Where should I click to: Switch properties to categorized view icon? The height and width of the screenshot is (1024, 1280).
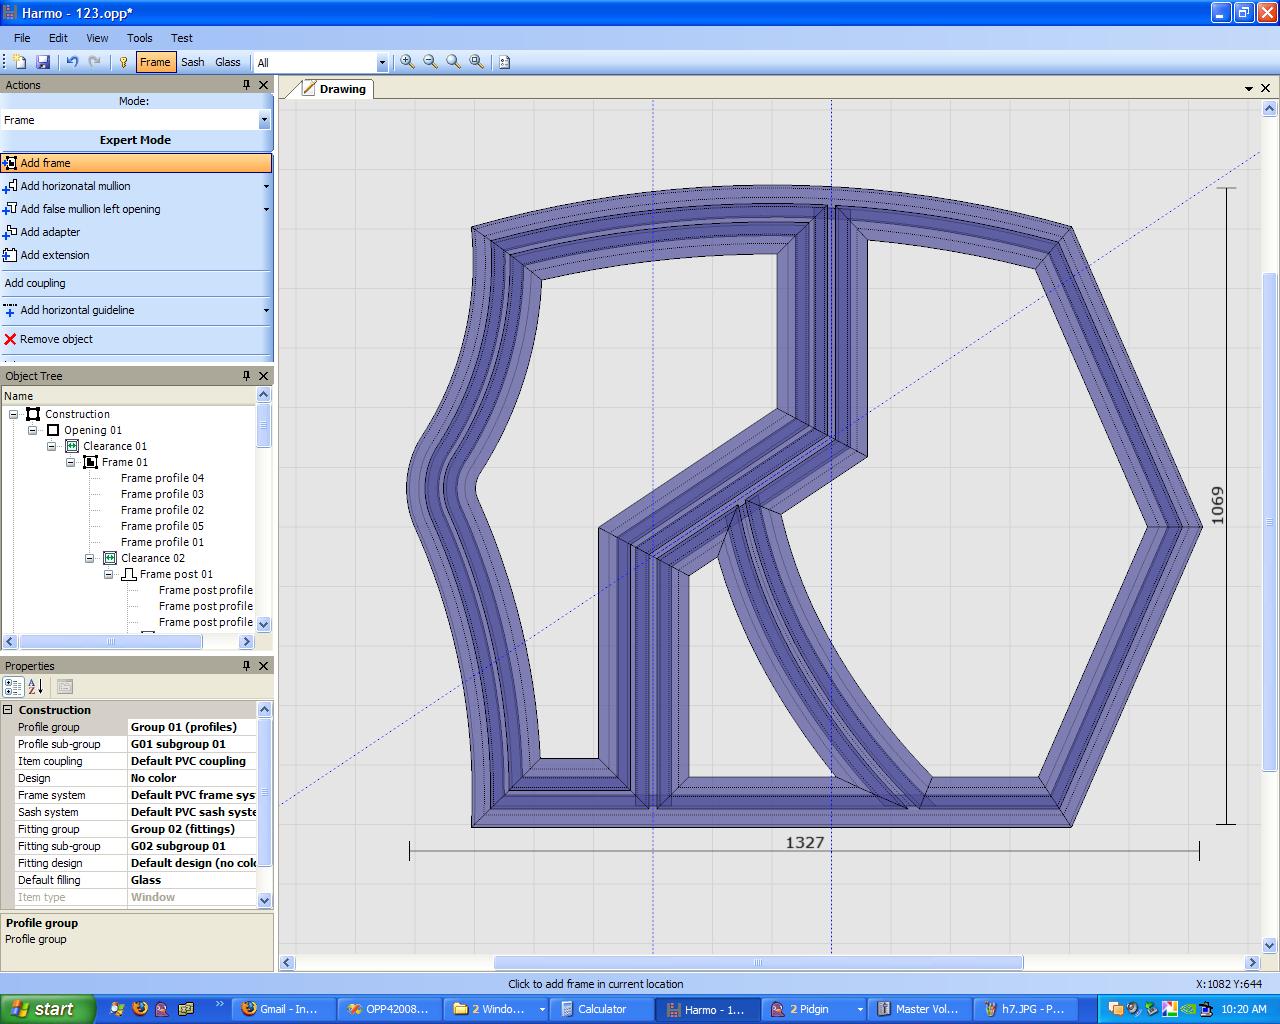(x=13, y=687)
